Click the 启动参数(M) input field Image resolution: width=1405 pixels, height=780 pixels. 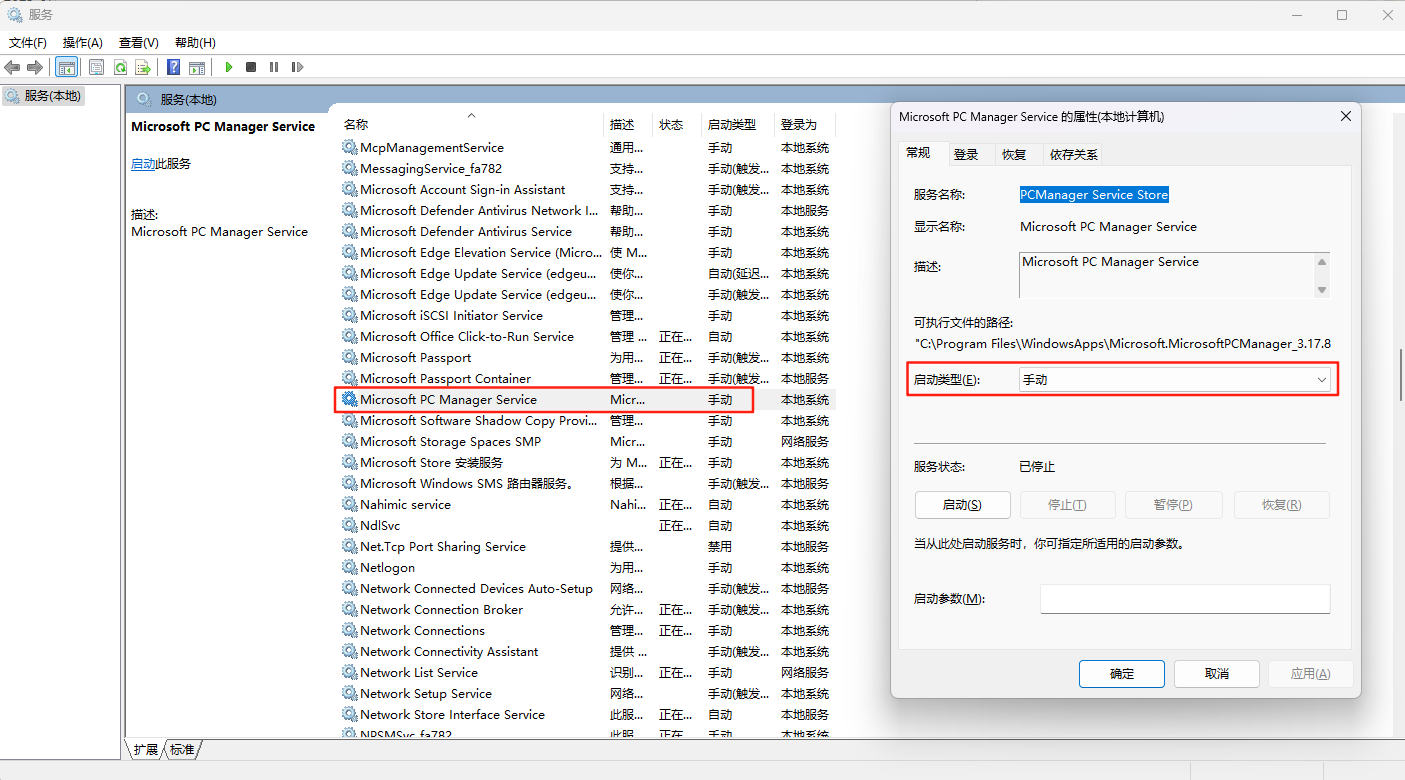click(1185, 598)
